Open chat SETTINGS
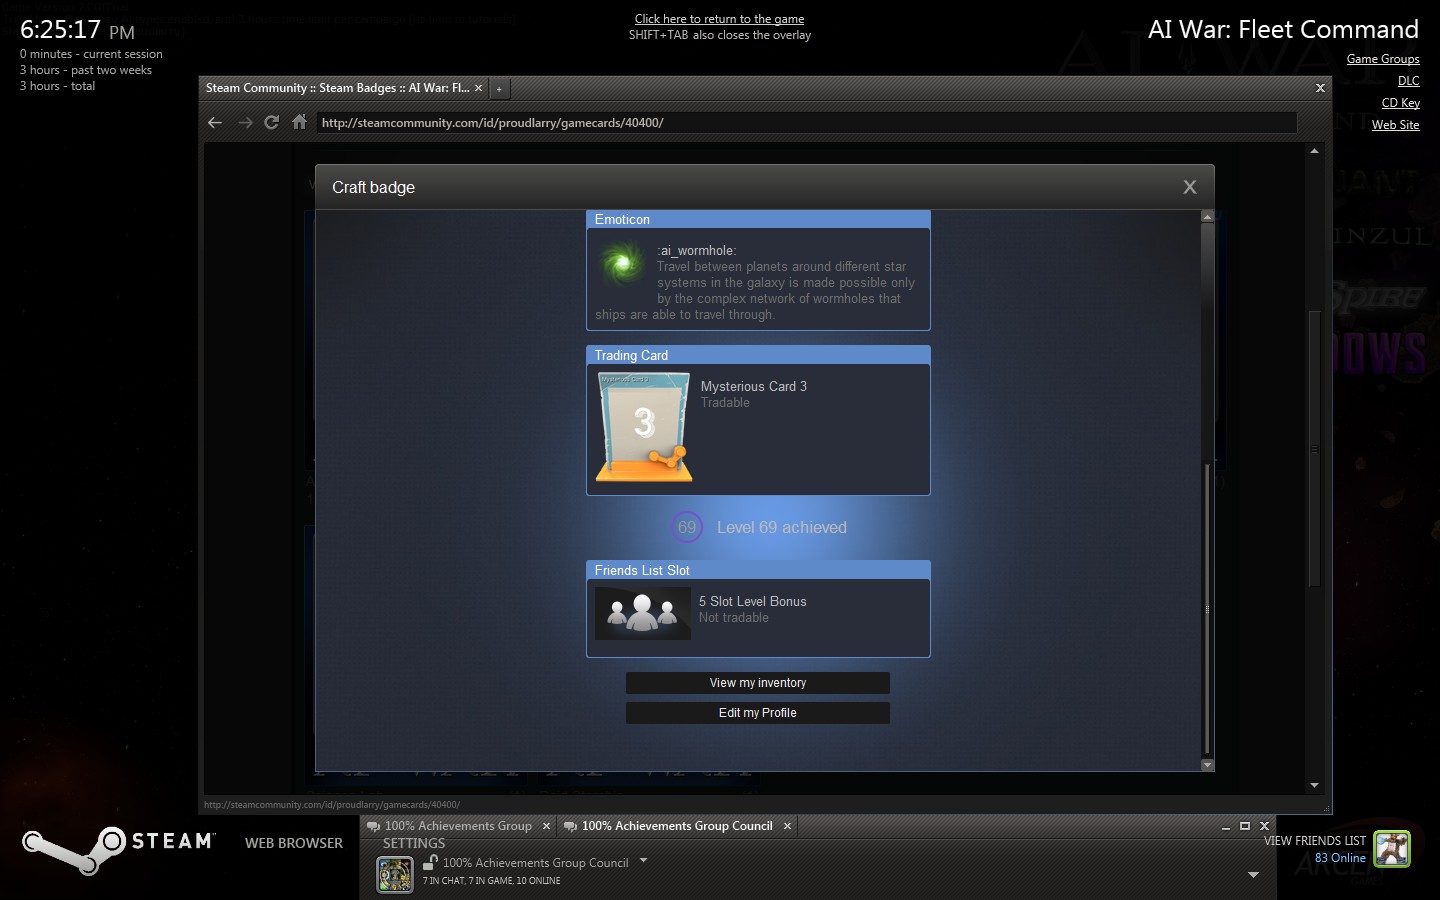 coord(414,844)
